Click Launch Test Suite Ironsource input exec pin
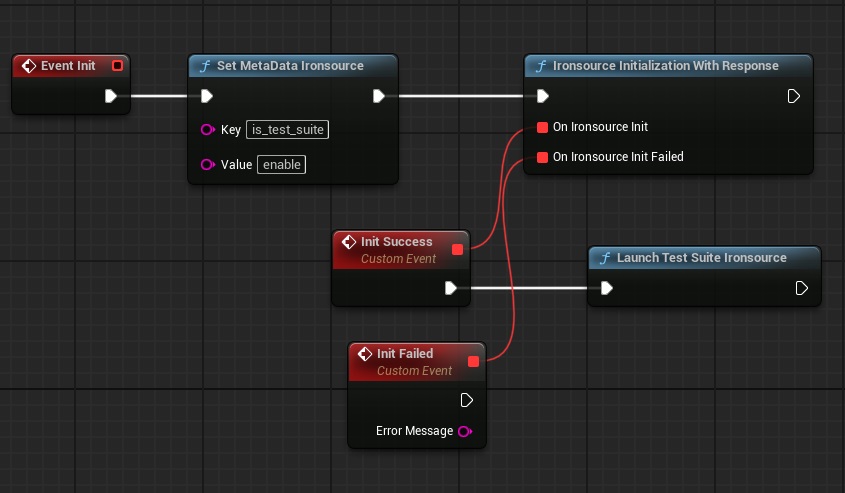 (606, 288)
